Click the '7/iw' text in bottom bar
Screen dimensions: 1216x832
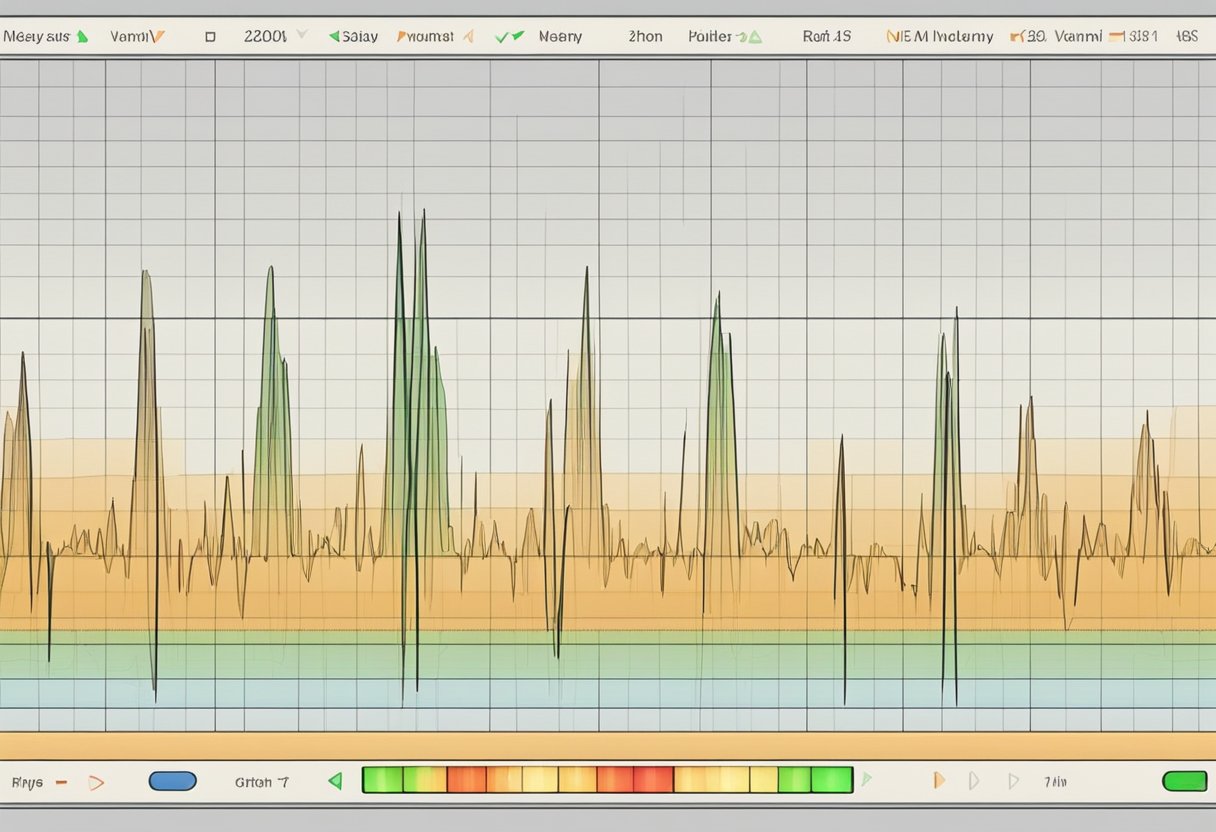pyautogui.click(x=1055, y=782)
